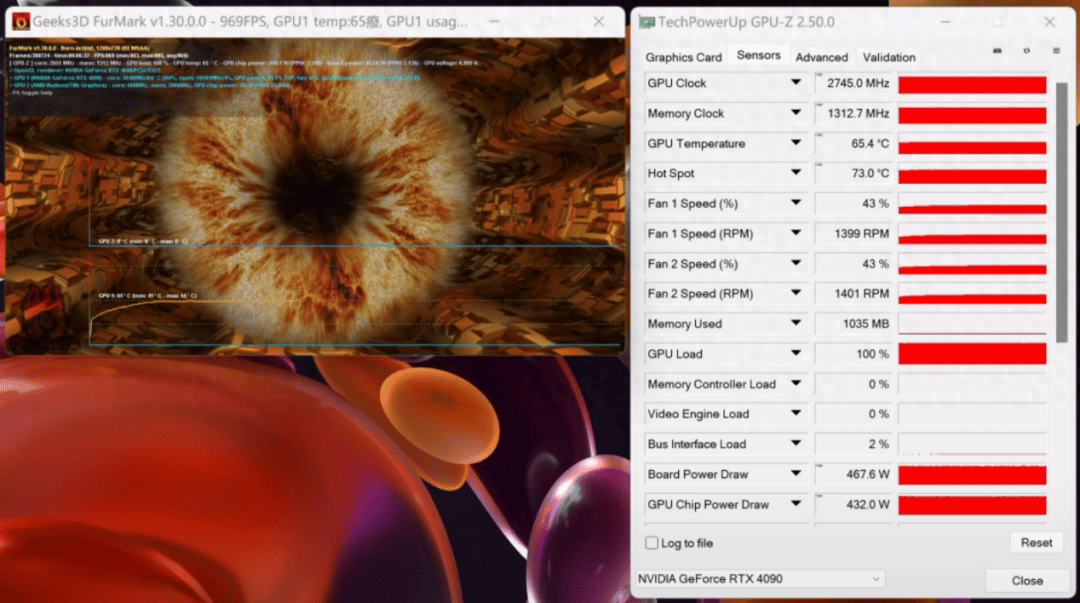Minimize the FurMark window
Screen dimensions: 1080x603
tap(494, 21)
